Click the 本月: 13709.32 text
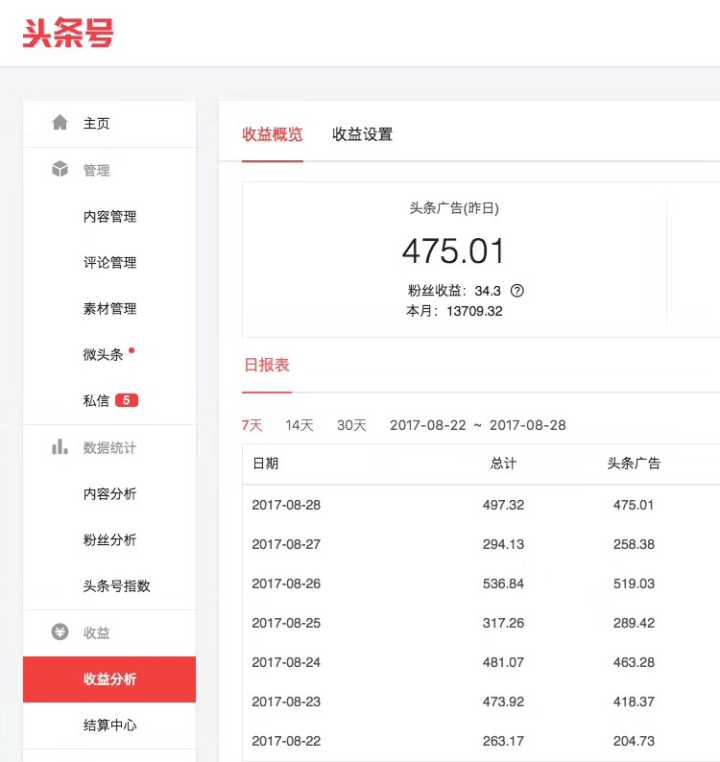This screenshot has height=762, width=720. coord(454,311)
